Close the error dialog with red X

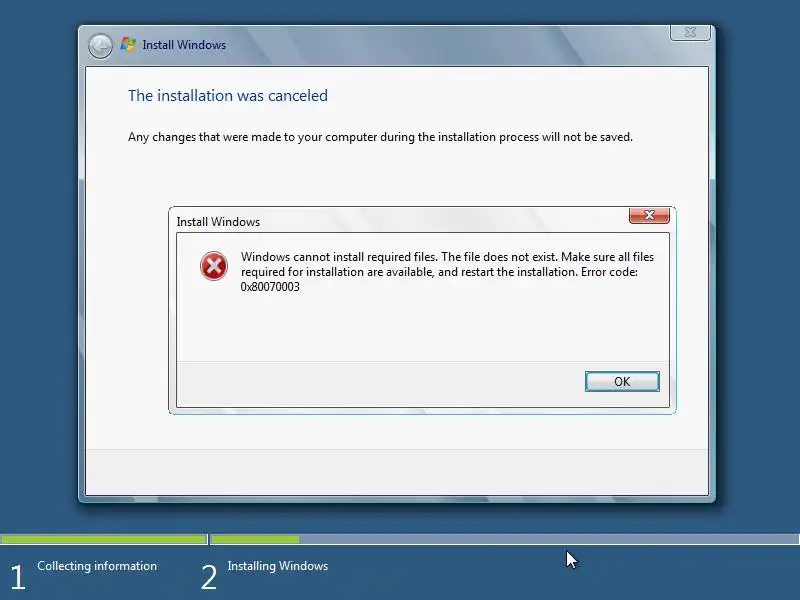pos(649,215)
